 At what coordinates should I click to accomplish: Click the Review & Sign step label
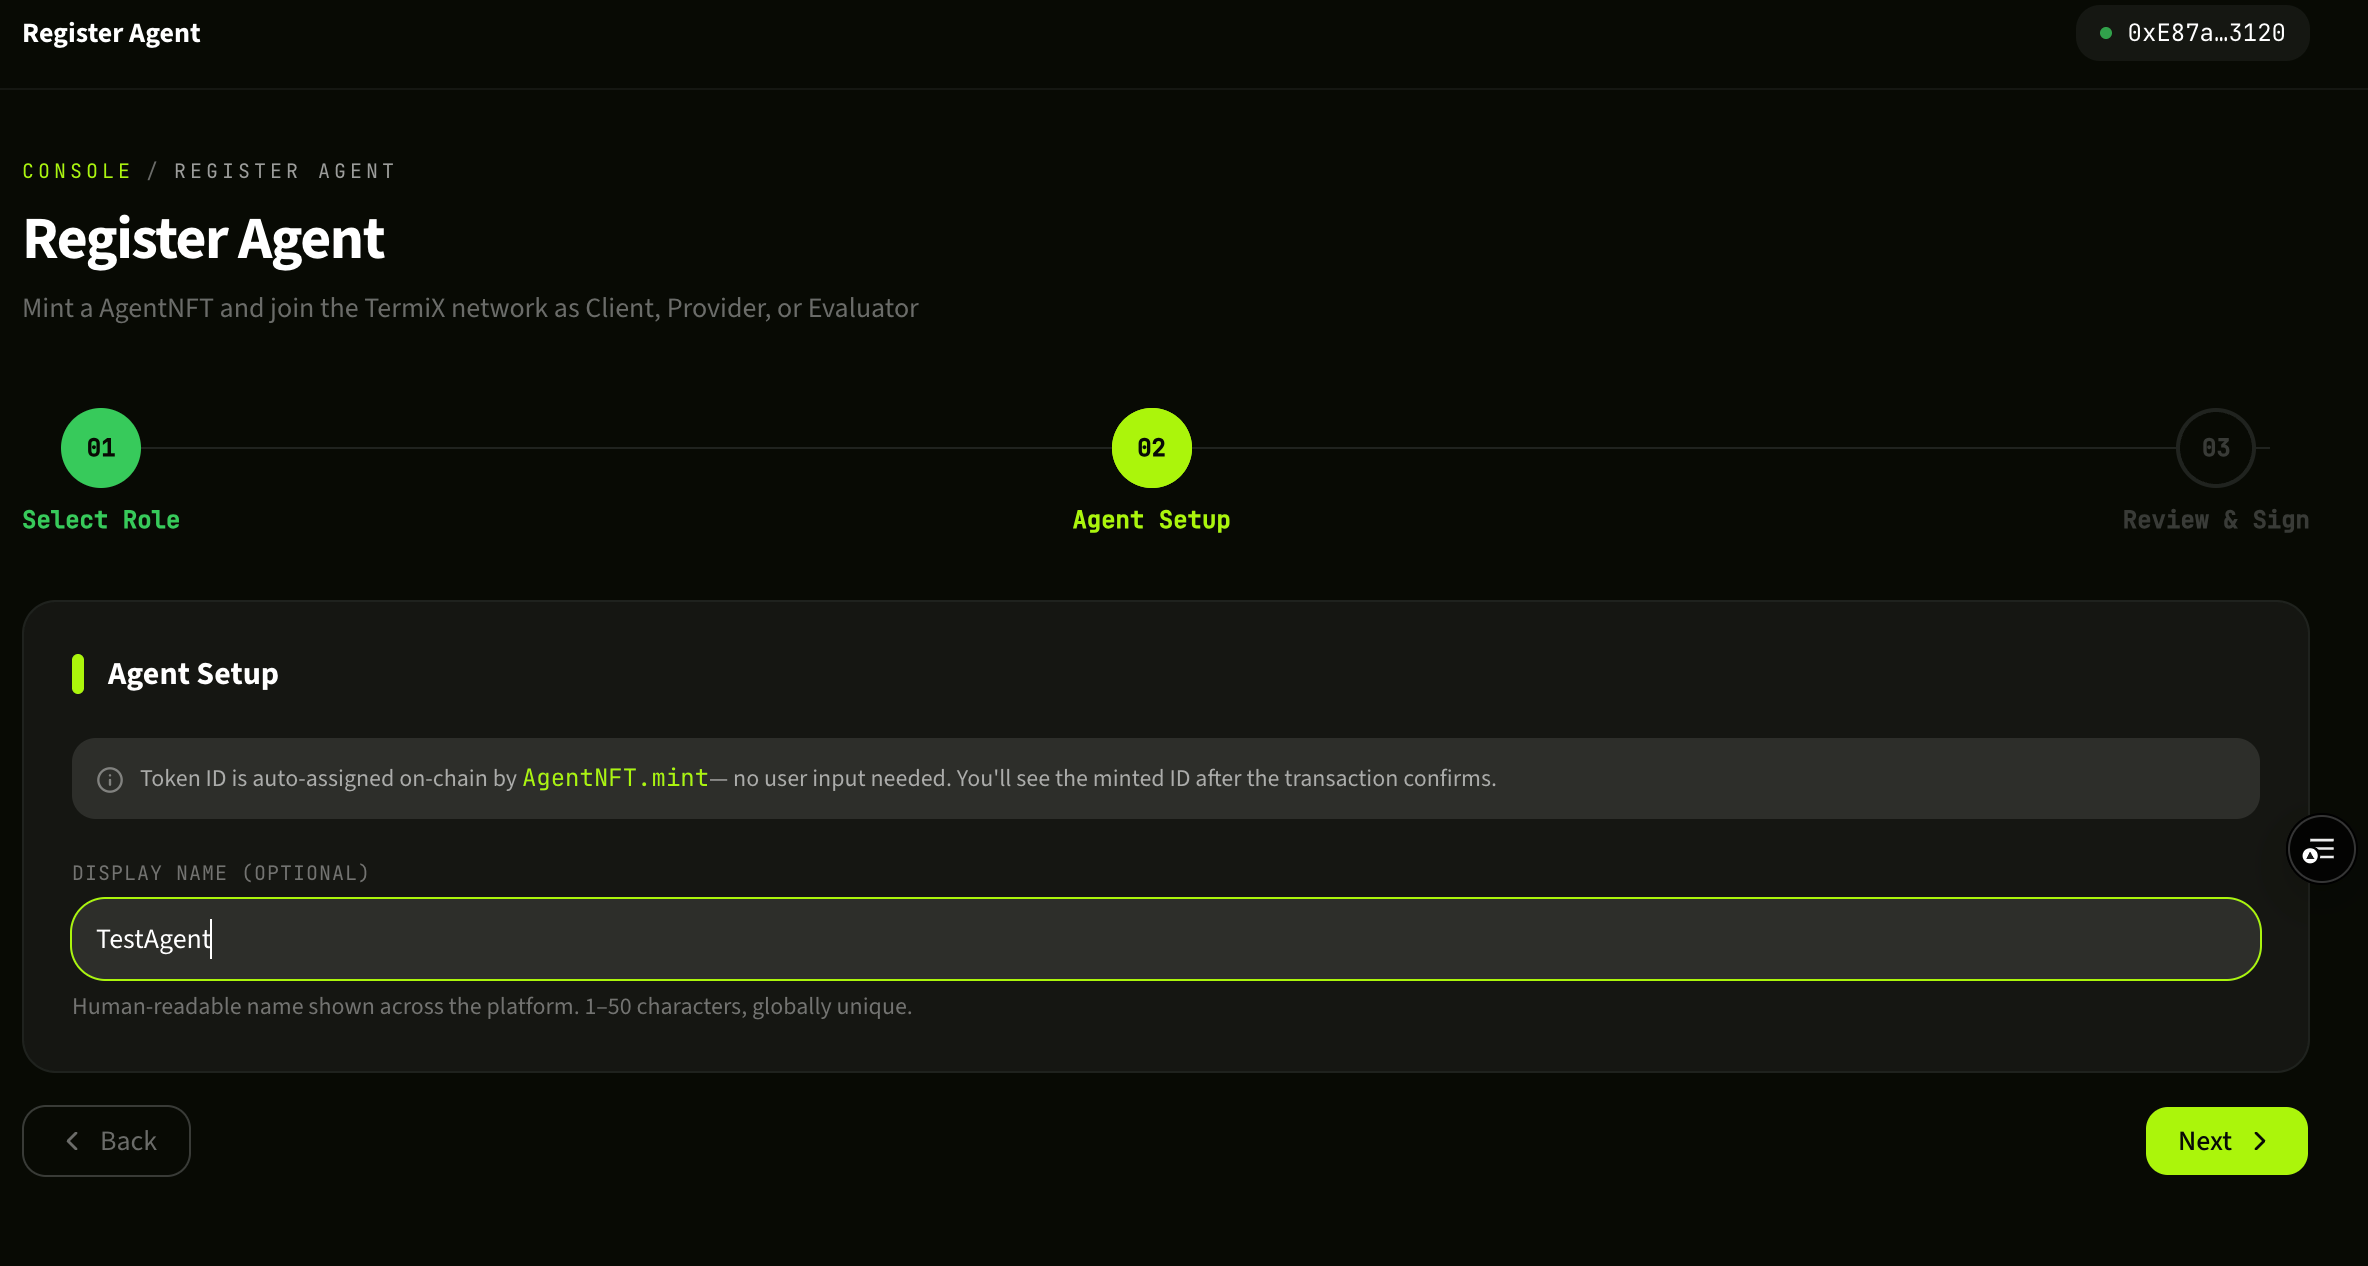[2215, 520]
